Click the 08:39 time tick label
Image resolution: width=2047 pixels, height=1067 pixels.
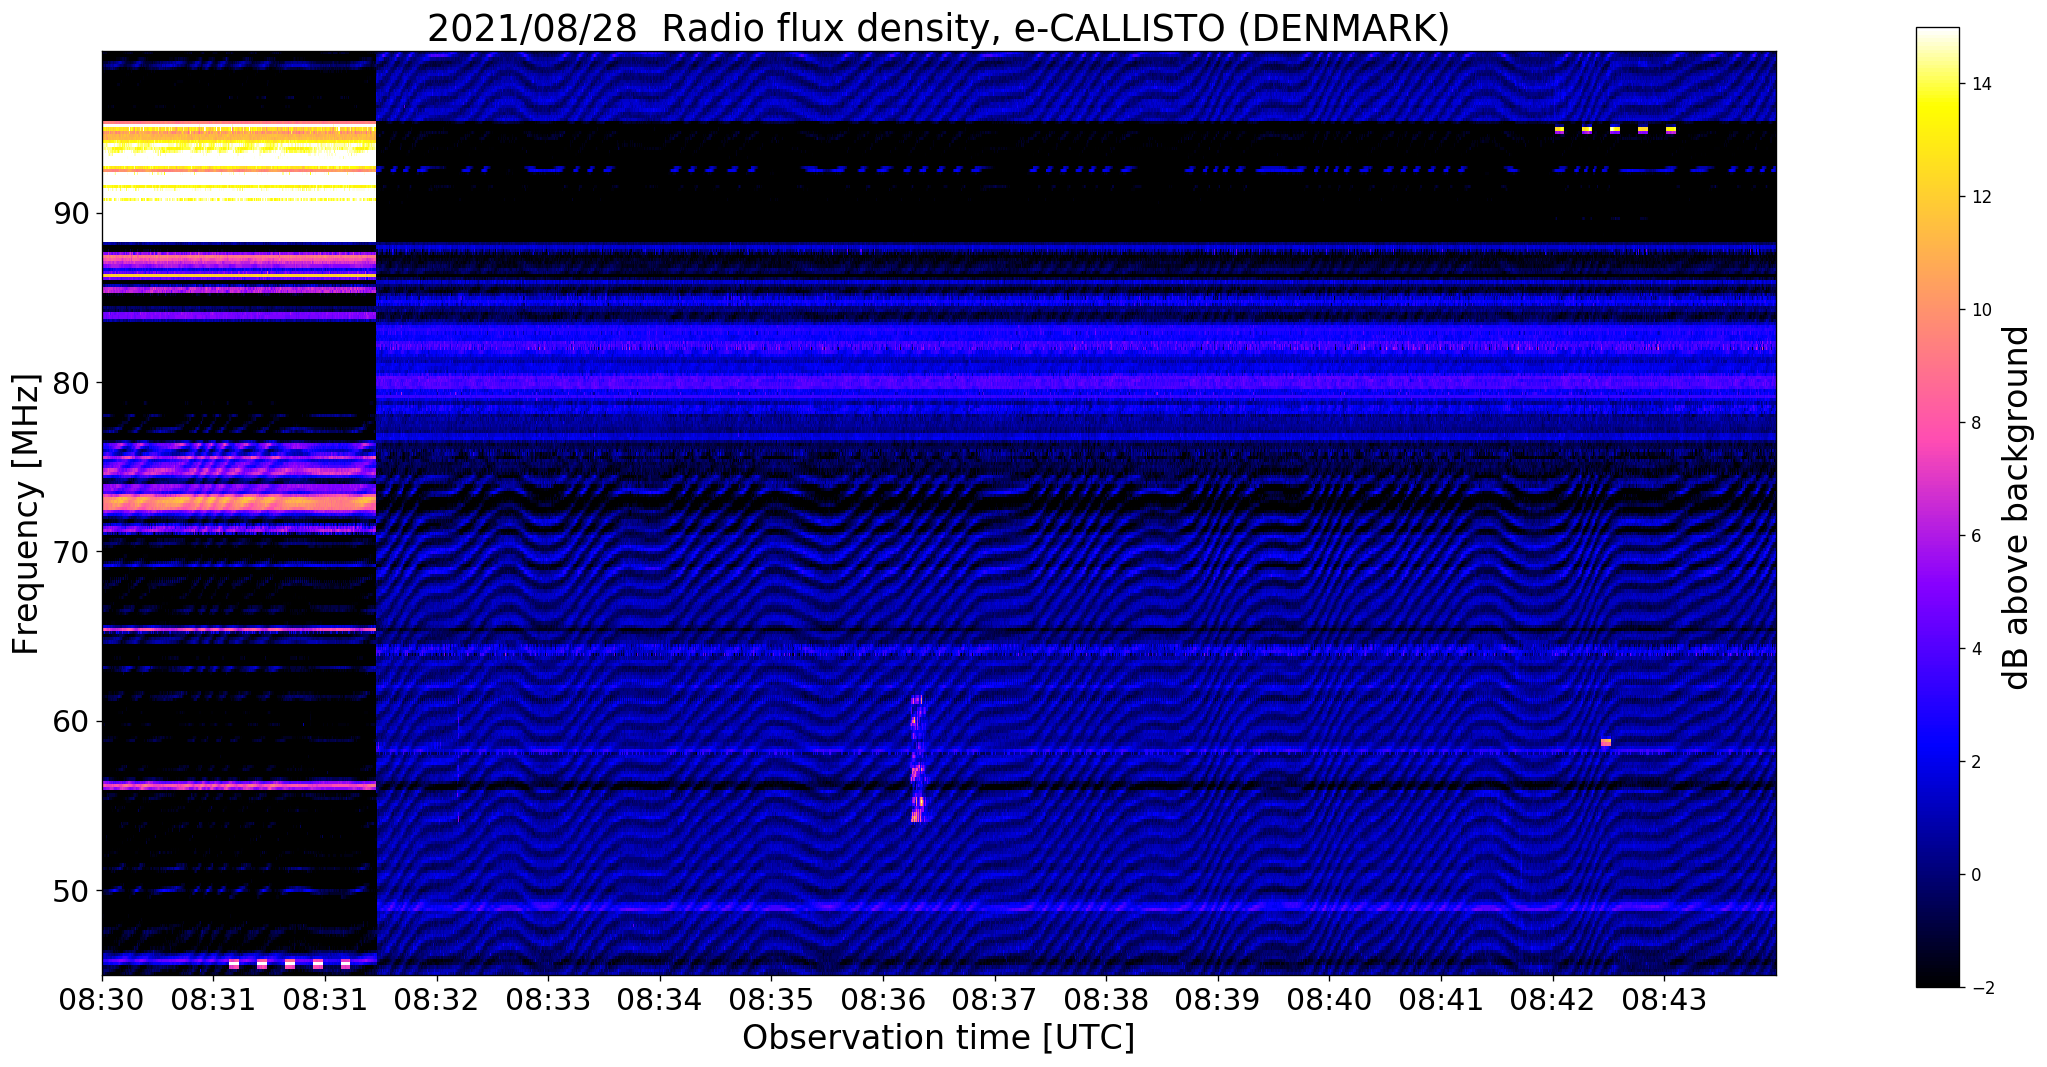[x=1218, y=1000]
